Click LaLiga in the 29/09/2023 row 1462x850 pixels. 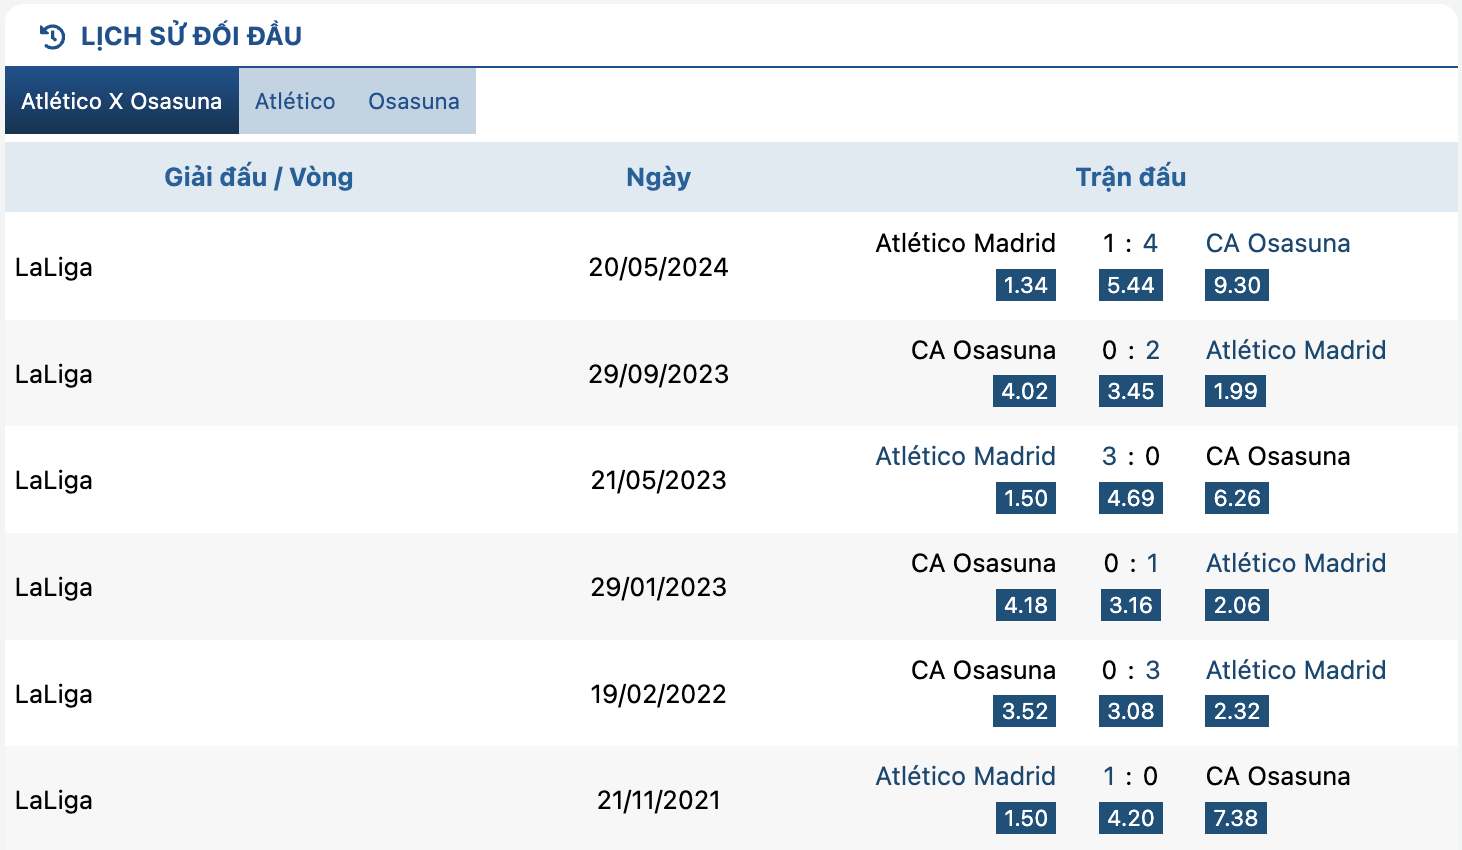coord(54,374)
